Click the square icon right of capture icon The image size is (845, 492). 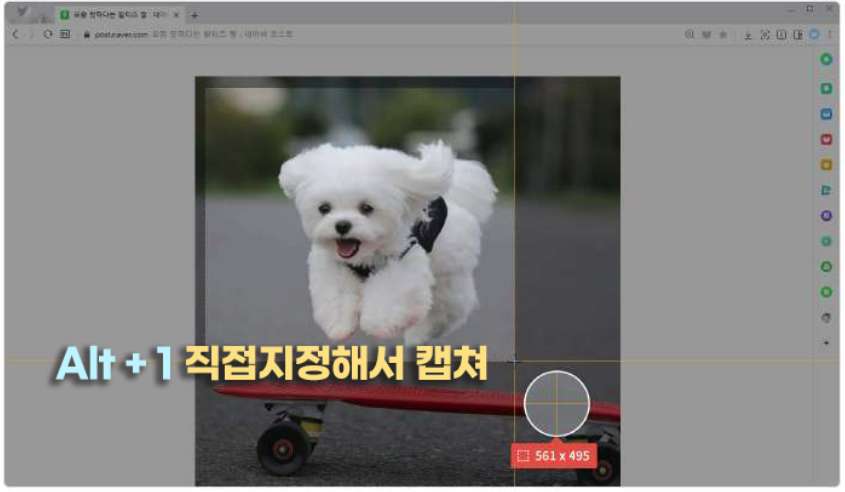pyautogui.click(x=781, y=36)
